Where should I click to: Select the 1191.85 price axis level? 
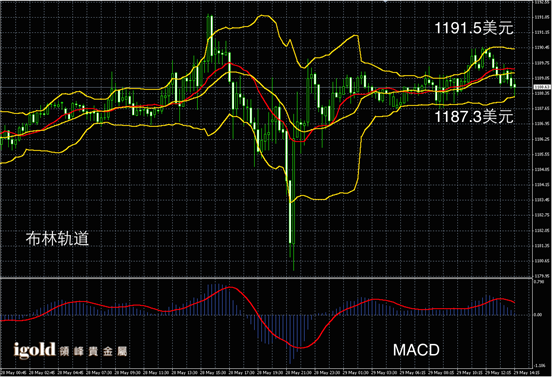point(542,17)
